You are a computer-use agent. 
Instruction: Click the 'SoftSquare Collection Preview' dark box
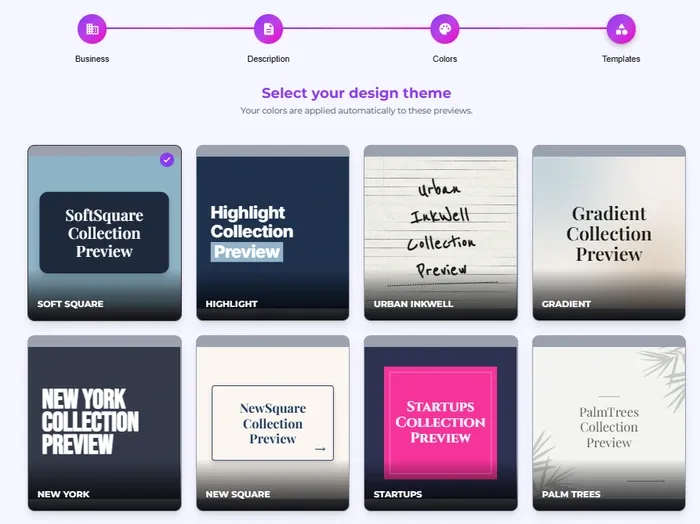(104, 233)
